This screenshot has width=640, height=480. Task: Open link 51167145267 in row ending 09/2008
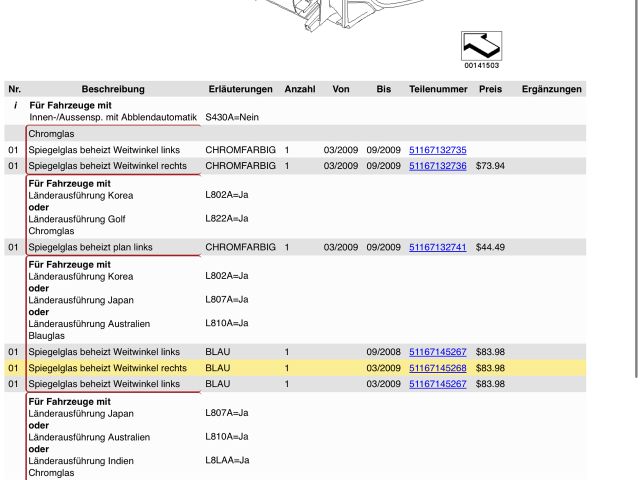437,352
